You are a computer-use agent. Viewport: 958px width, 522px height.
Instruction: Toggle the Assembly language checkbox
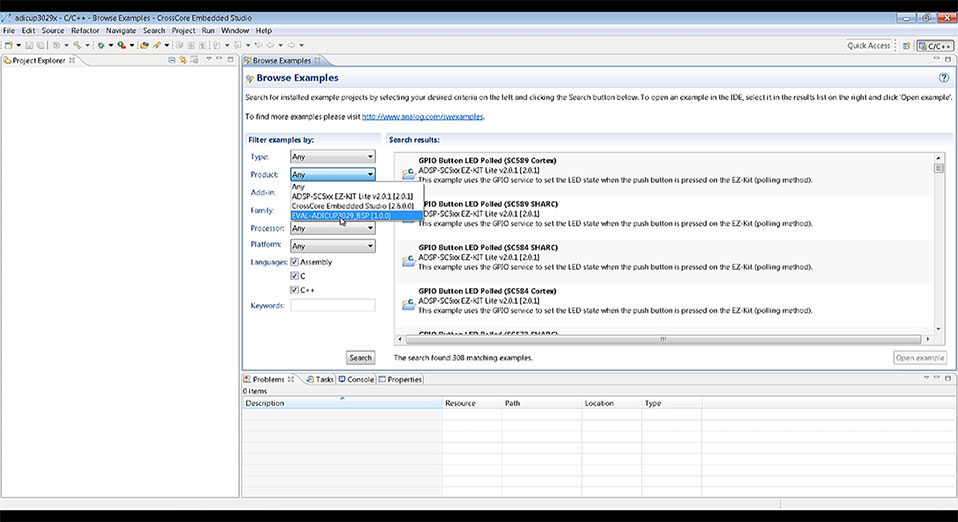click(x=294, y=262)
